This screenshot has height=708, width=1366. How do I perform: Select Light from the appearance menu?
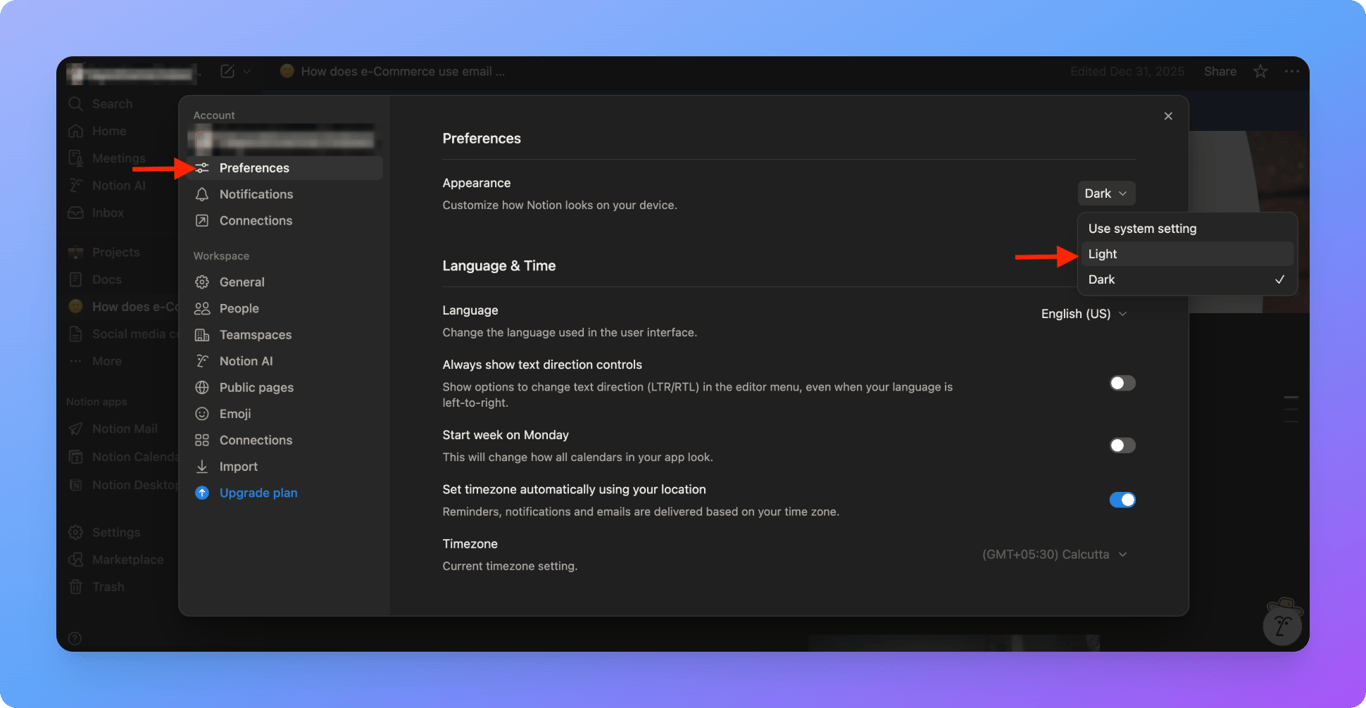[x=1102, y=253]
